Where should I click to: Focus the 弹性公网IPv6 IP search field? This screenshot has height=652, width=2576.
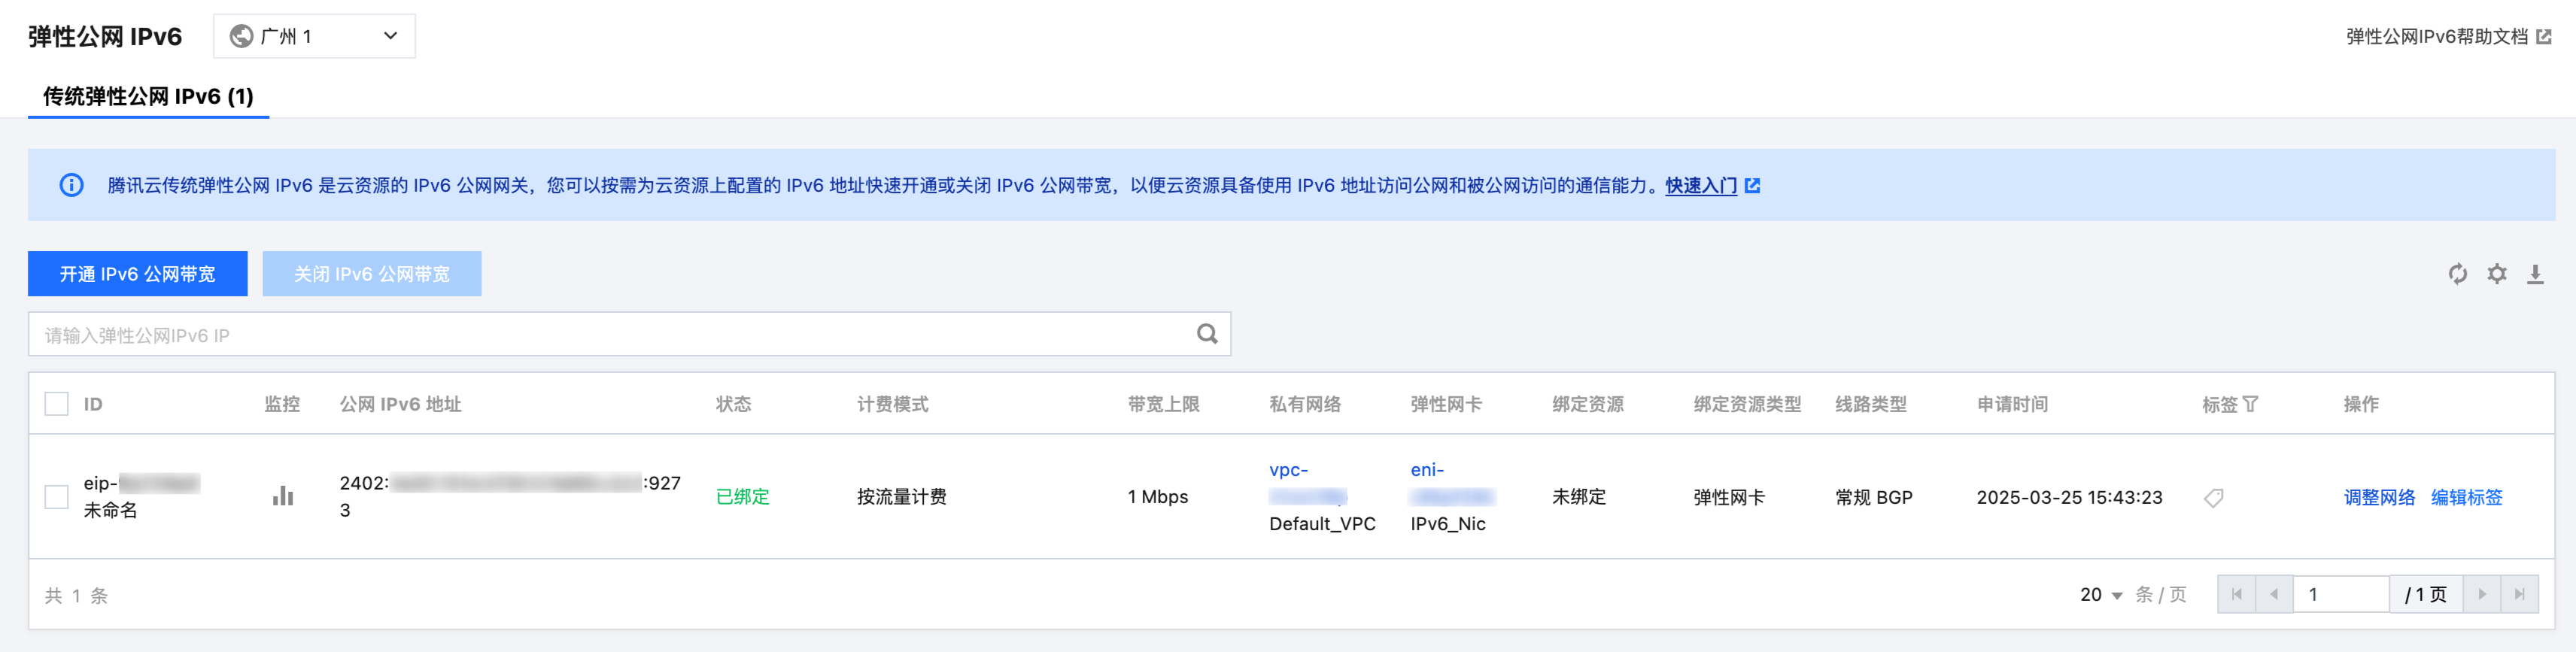[x=629, y=334]
